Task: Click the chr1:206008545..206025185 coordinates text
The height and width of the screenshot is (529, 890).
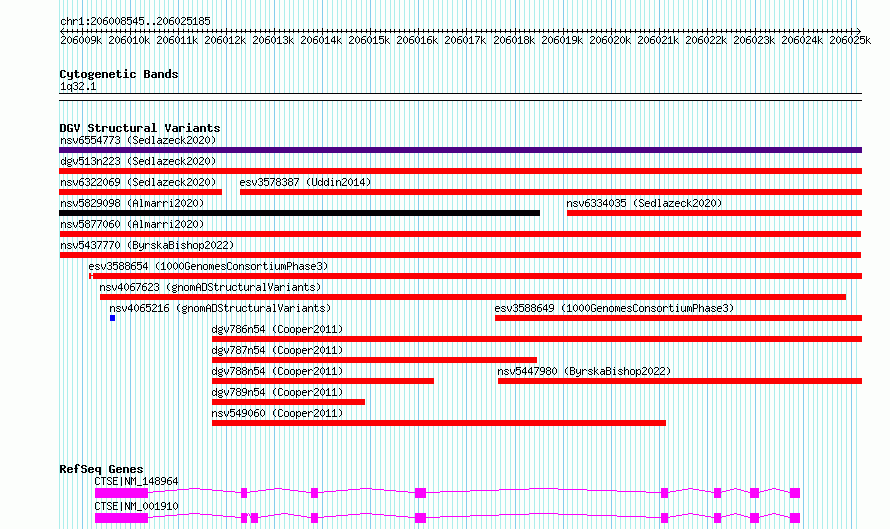Action: point(135,21)
